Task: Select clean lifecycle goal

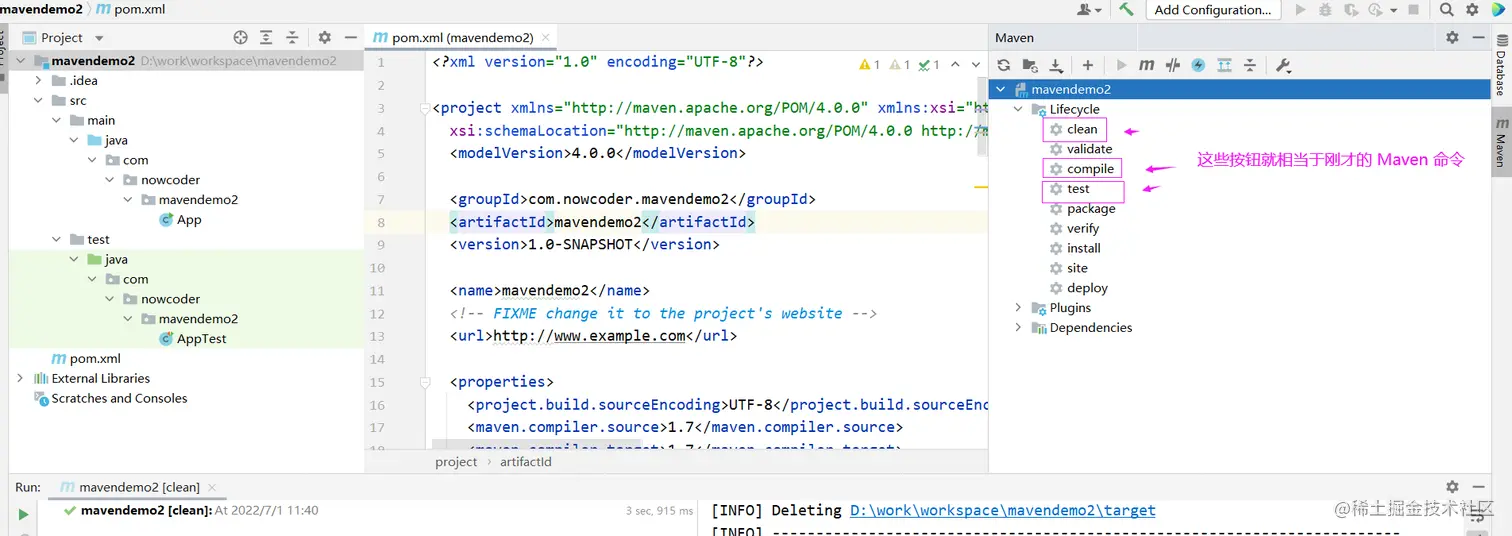Action: click(1073, 129)
